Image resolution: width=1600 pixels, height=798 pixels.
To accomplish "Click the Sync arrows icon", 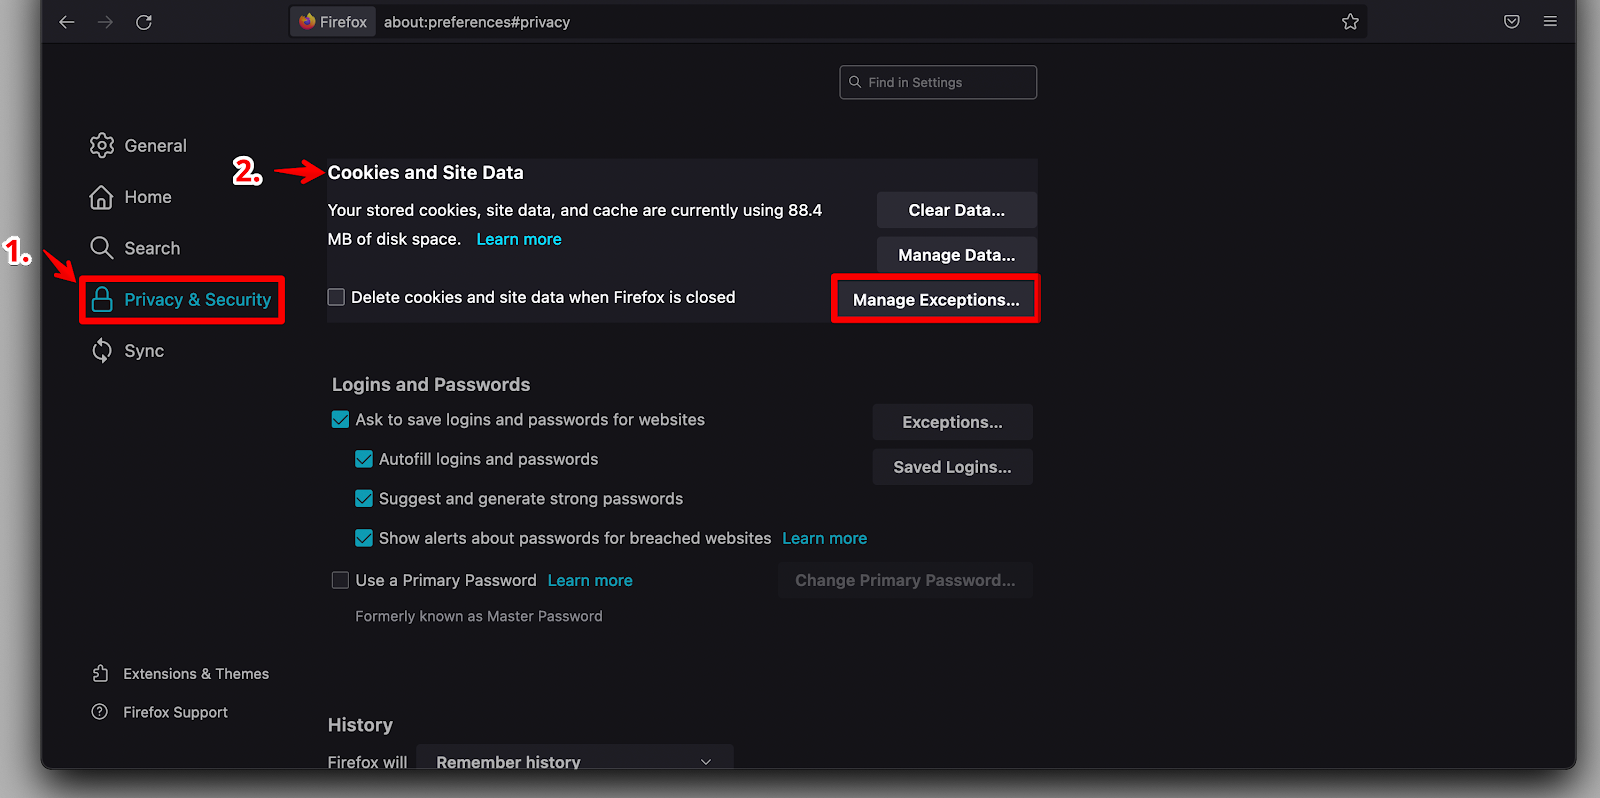I will [102, 351].
